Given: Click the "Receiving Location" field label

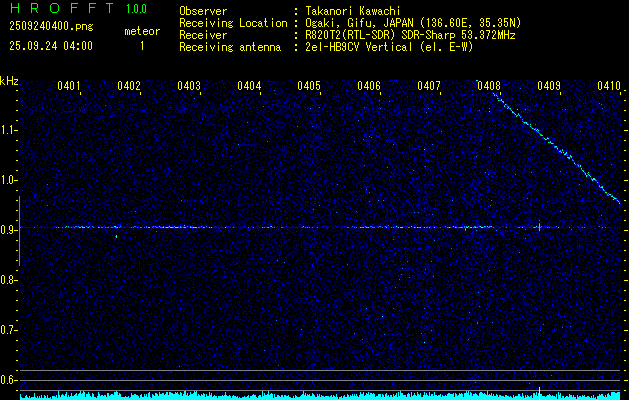Looking at the screenshot, I should (x=233, y=23).
